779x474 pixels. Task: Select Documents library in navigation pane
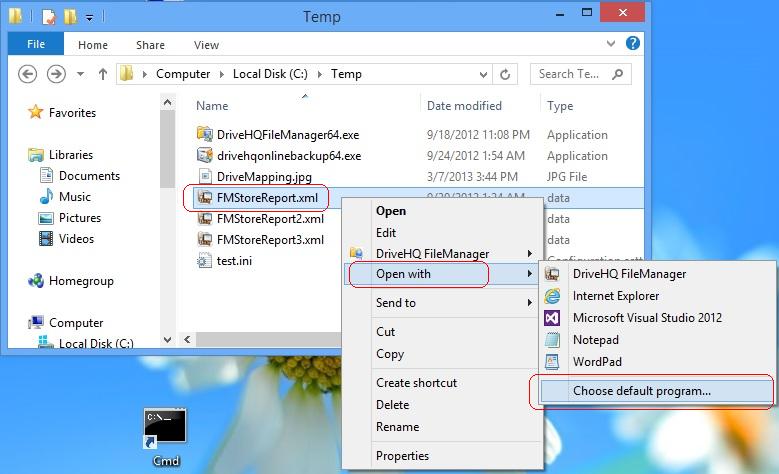(89, 176)
